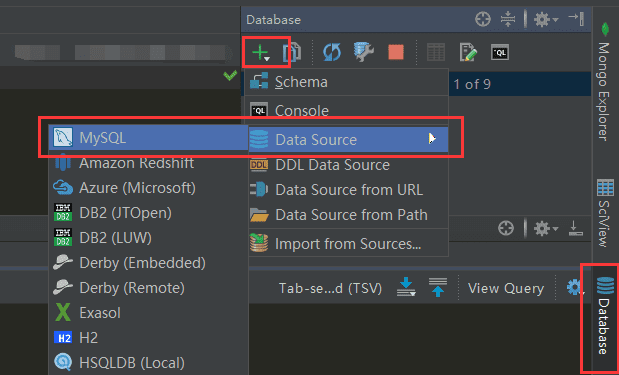Open the Tab-separated TSV format dropdown

click(330, 289)
